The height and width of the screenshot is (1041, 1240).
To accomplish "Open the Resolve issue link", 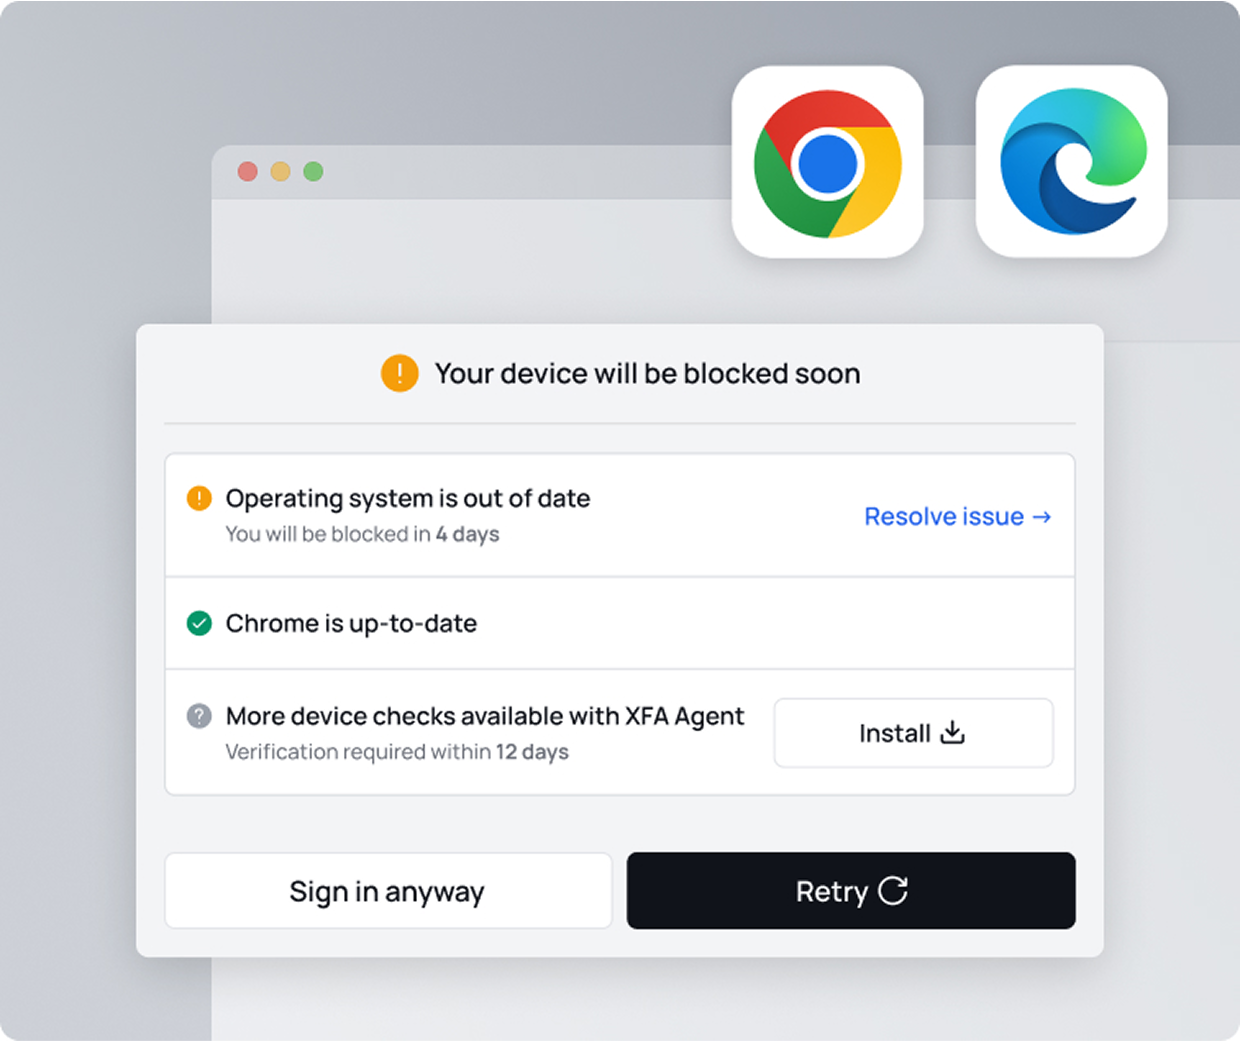I will click(957, 517).
